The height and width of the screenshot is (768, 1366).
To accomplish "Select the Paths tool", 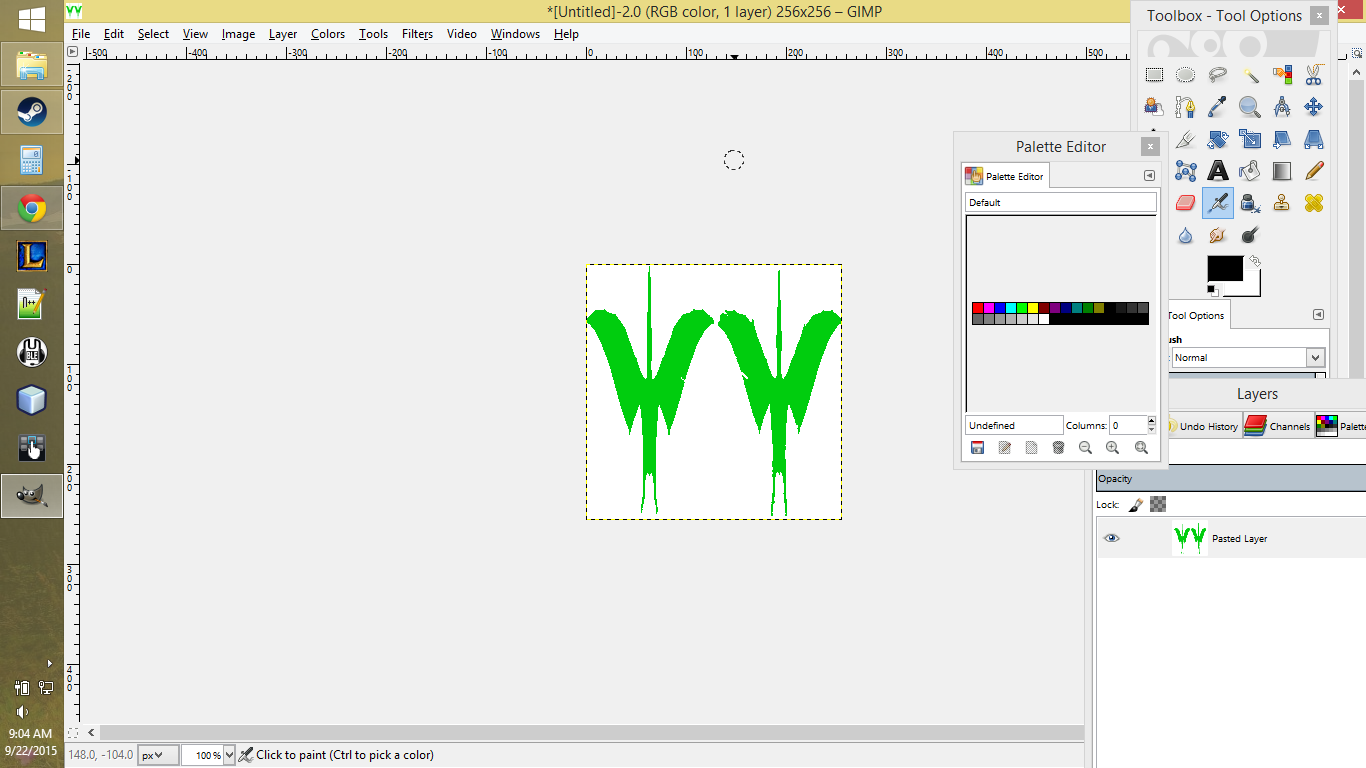I will tap(1186, 107).
